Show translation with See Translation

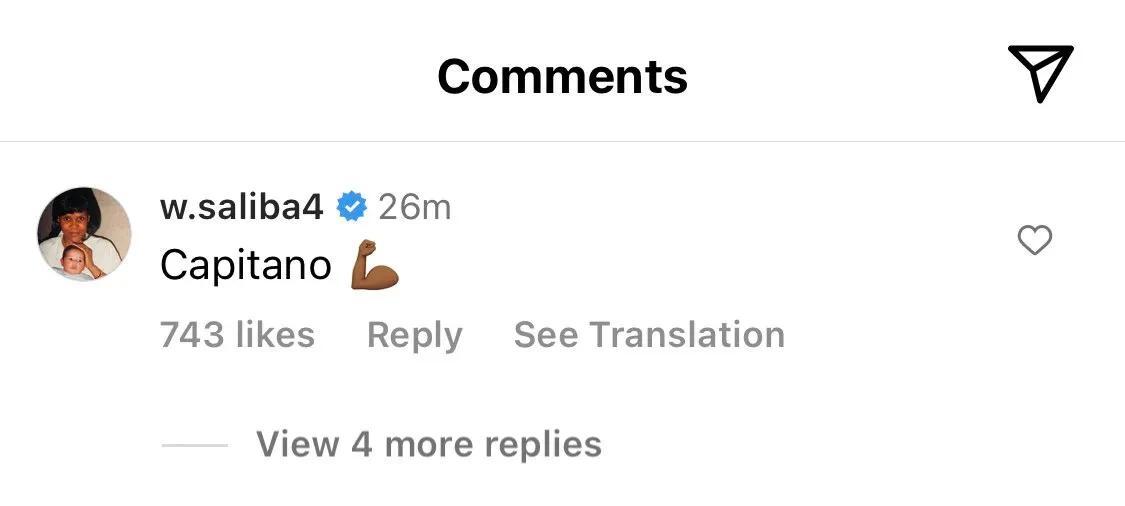pyautogui.click(x=649, y=335)
